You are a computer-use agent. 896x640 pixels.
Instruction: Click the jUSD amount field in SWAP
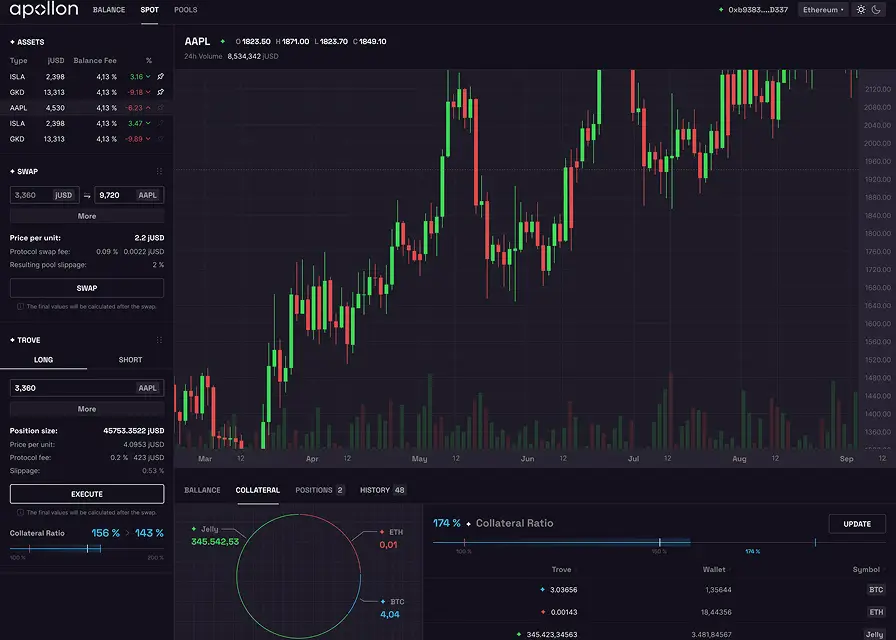click(43, 195)
